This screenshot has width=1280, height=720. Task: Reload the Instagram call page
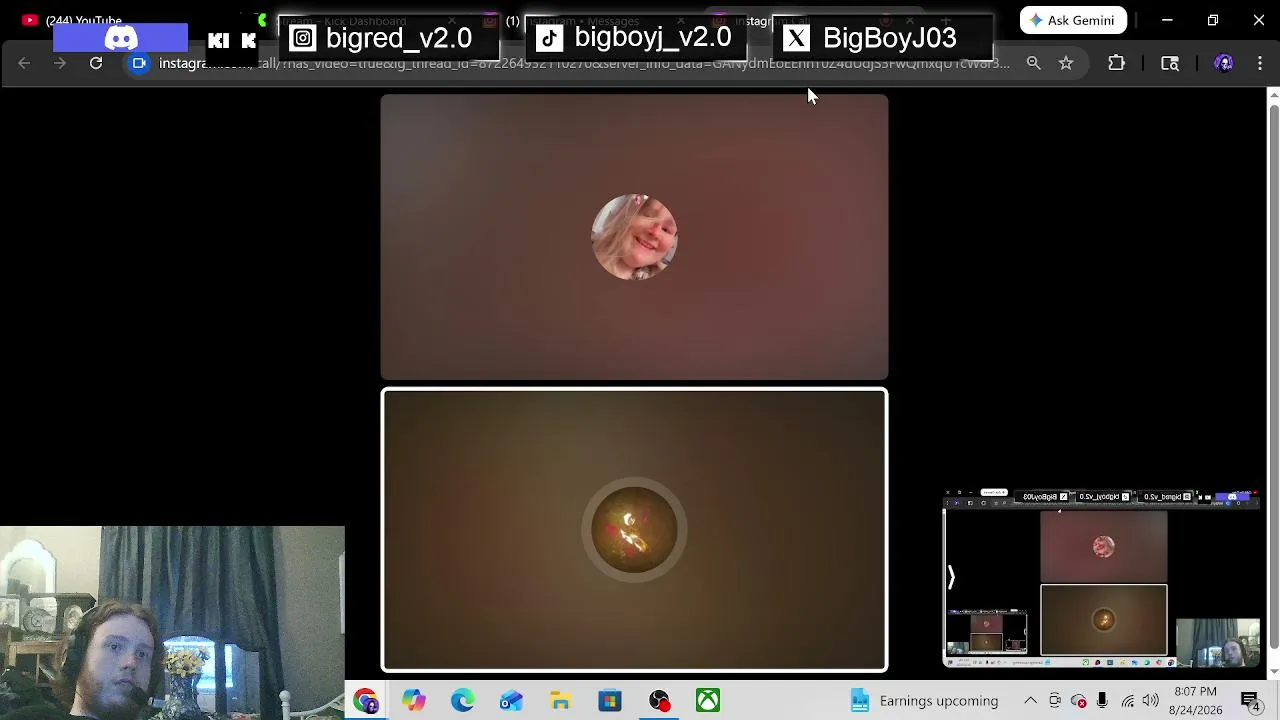pos(96,63)
